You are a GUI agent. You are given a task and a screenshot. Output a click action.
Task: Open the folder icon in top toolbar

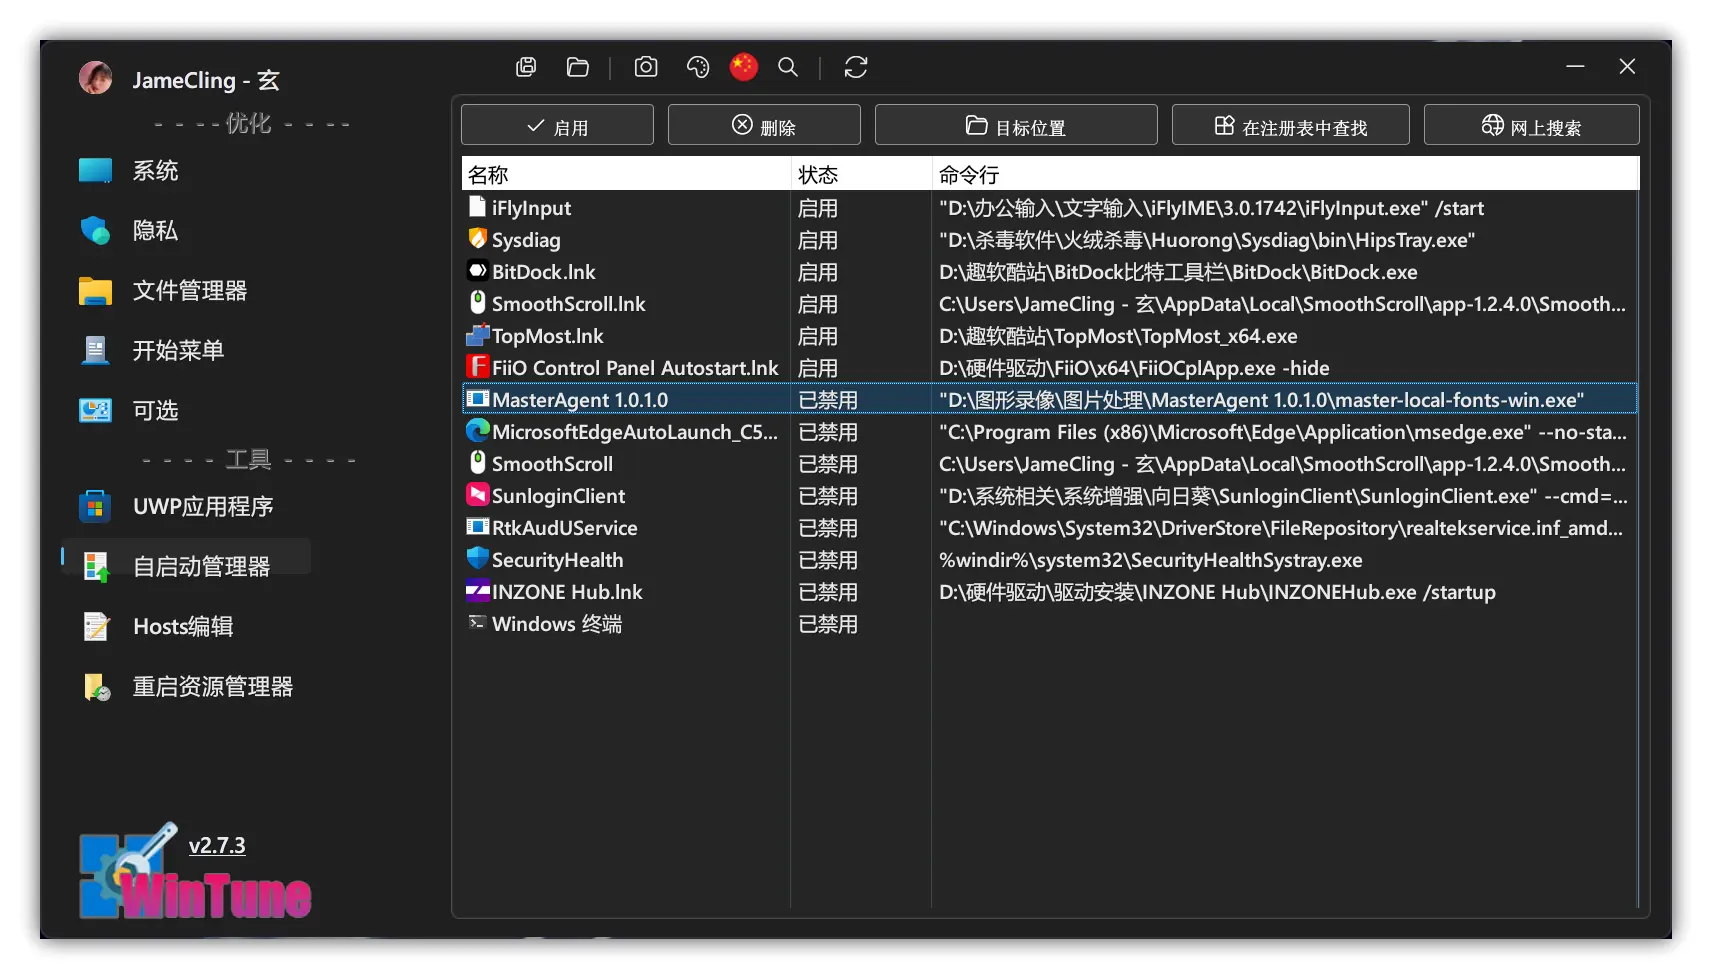coord(578,67)
